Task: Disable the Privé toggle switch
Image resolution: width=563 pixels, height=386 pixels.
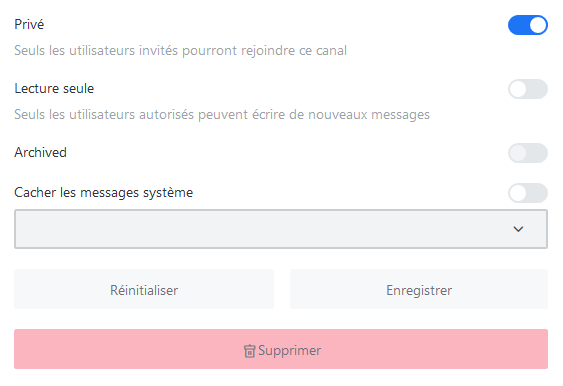Action: point(527,25)
